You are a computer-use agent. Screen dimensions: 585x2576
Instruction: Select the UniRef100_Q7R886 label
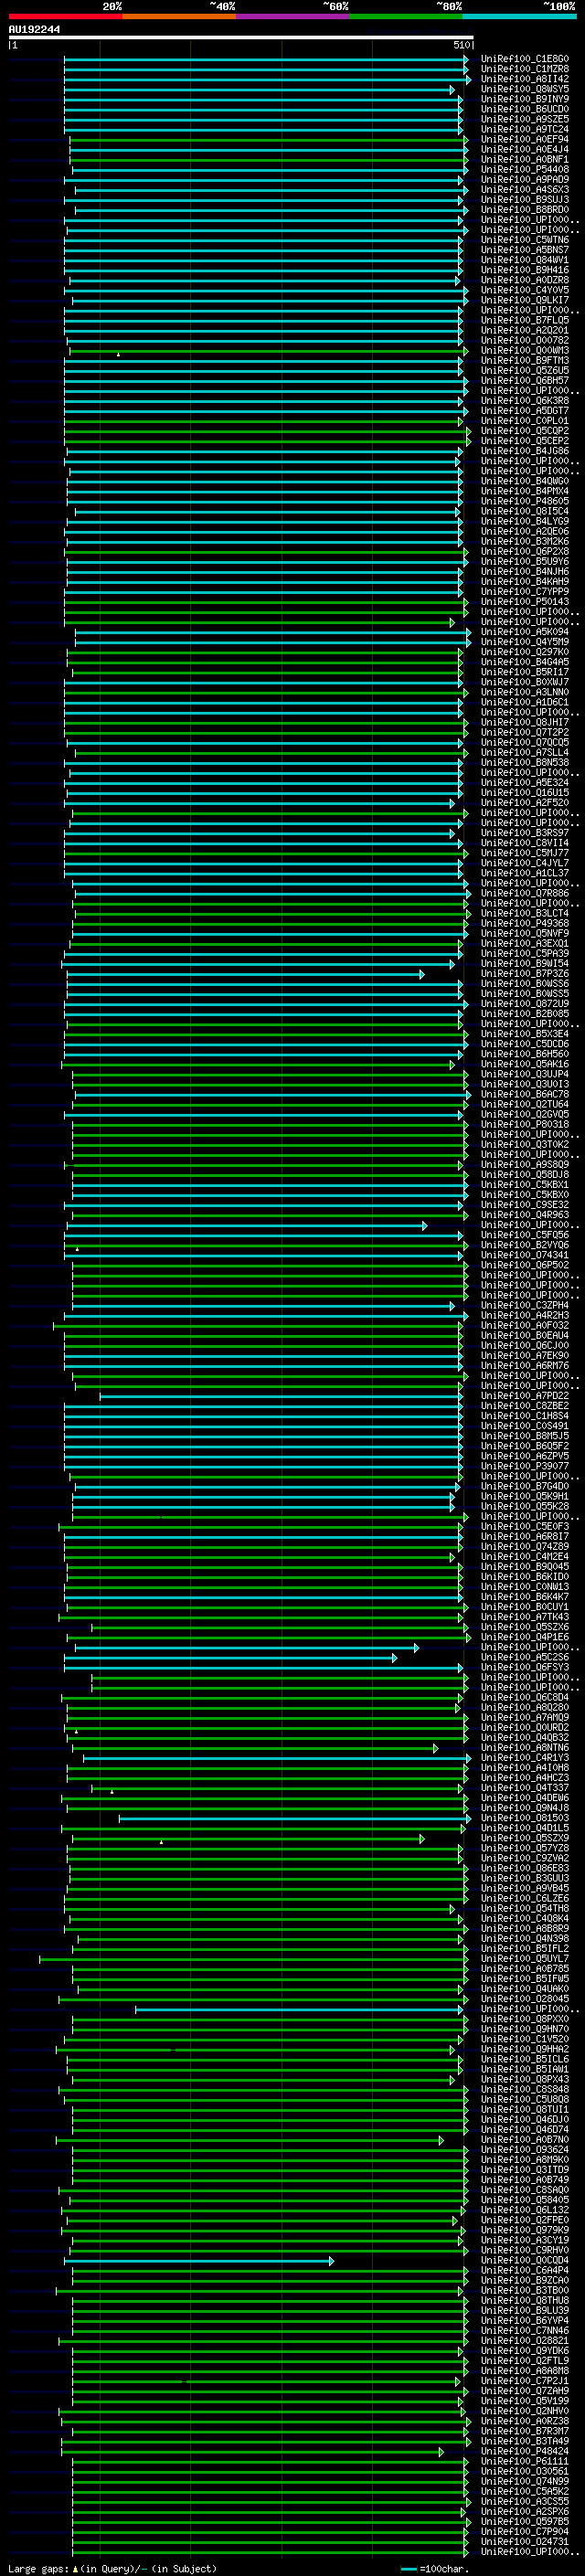(525, 893)
